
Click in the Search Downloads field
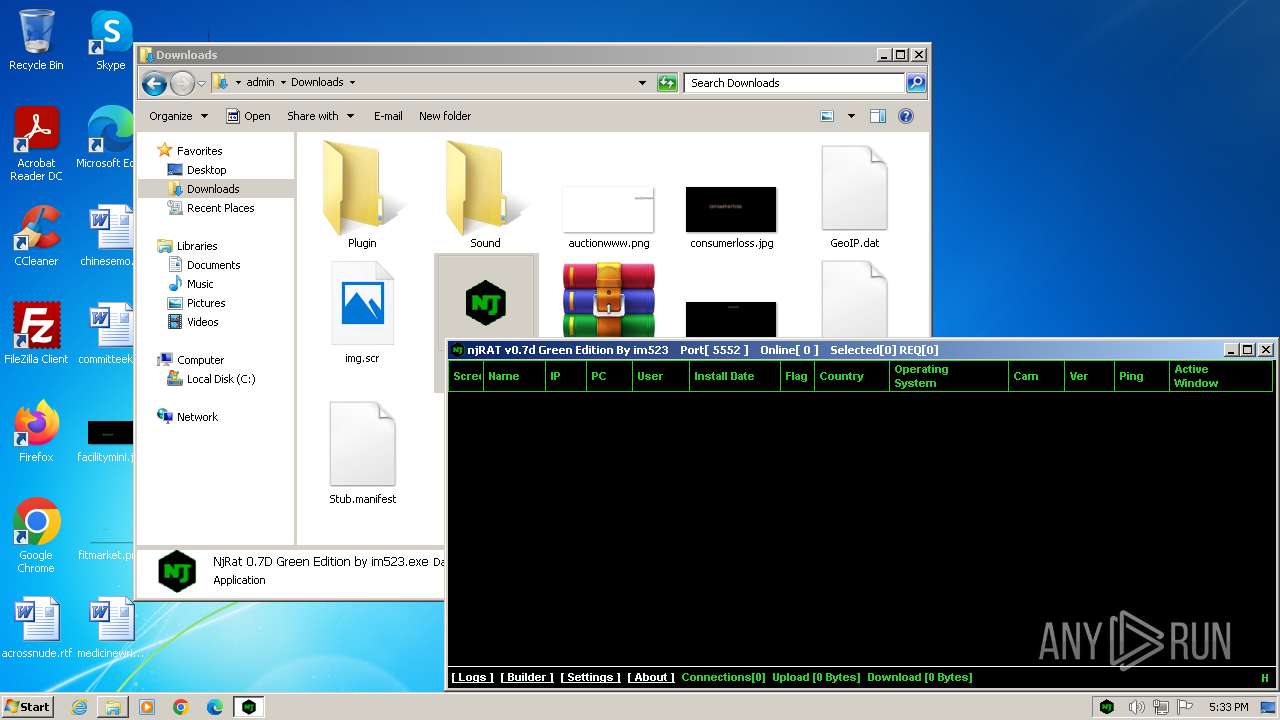point(795,83)
